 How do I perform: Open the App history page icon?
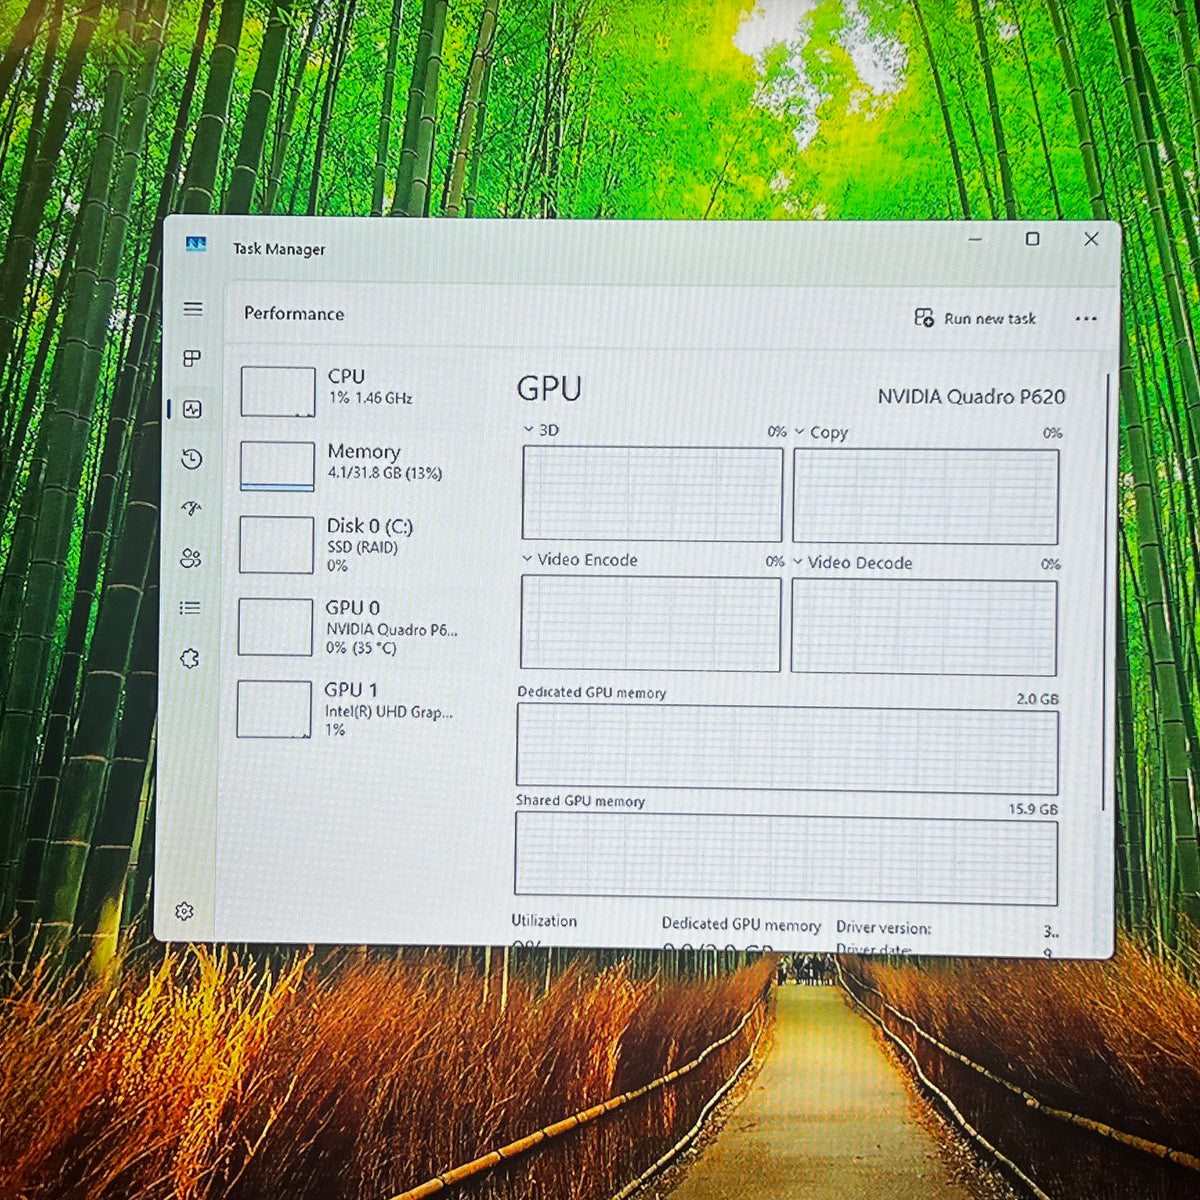[192, 459]
